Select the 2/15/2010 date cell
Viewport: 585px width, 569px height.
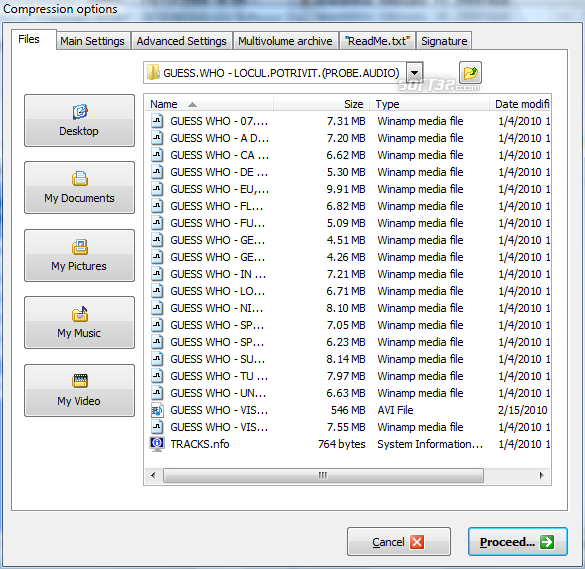click(x=522, y=410)
